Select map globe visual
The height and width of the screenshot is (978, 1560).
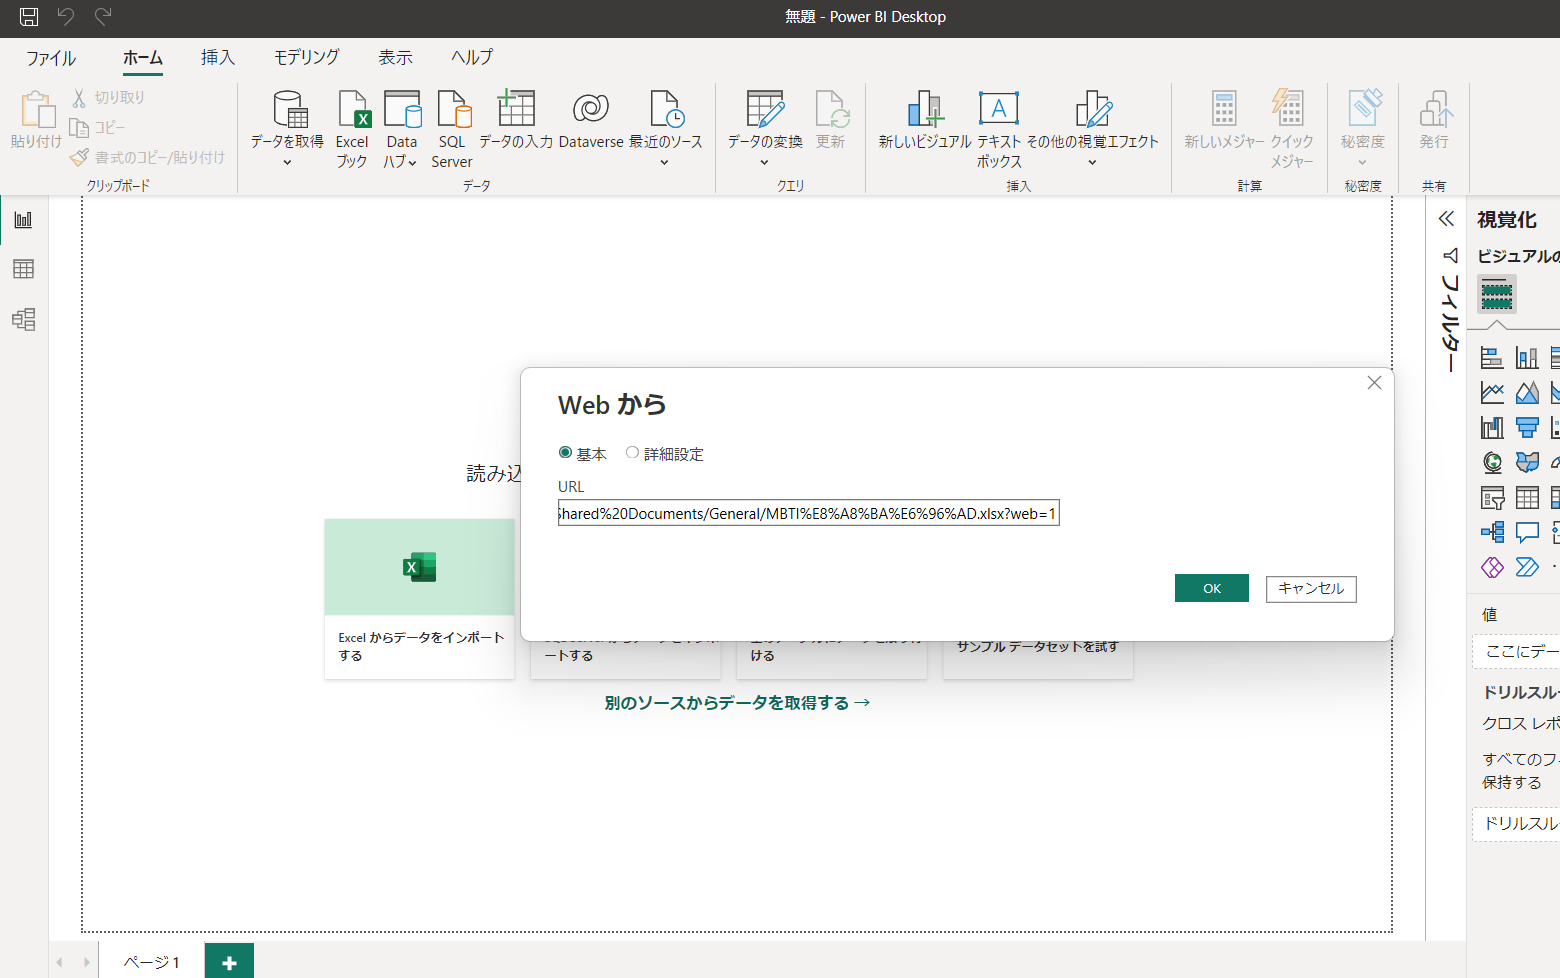pos(1492,462)
